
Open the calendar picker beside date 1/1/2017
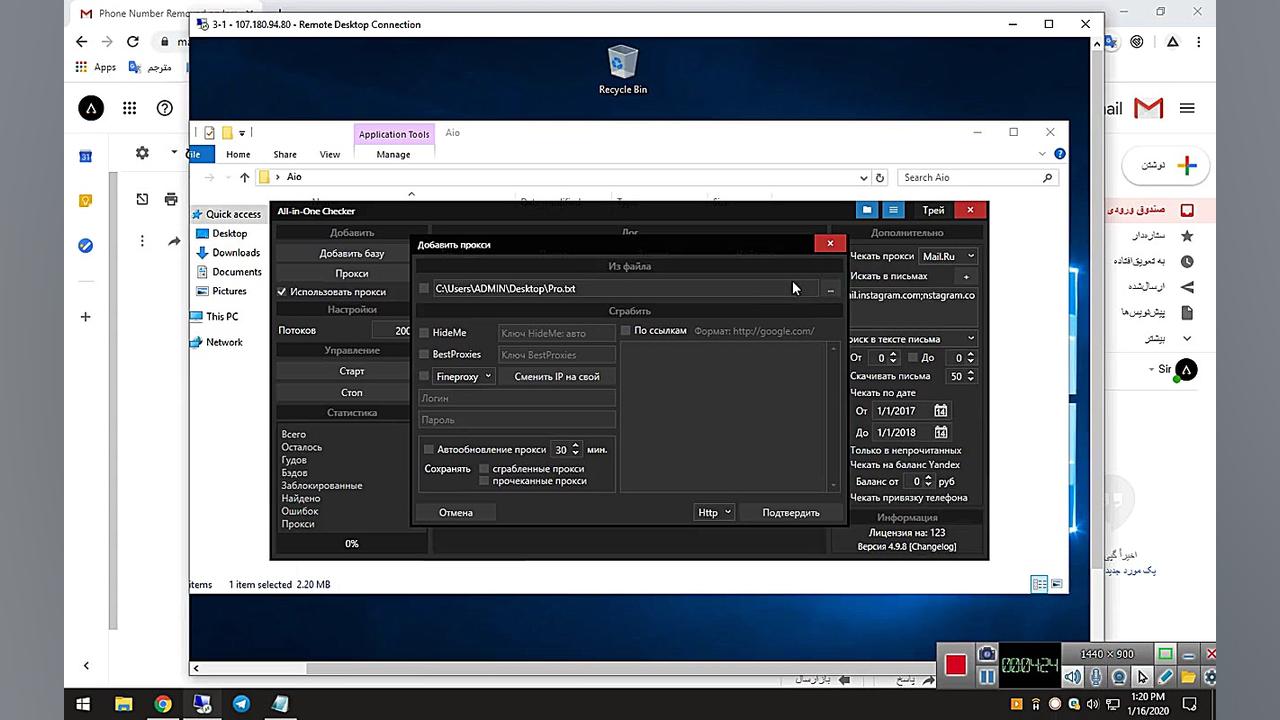click(941, 411)
